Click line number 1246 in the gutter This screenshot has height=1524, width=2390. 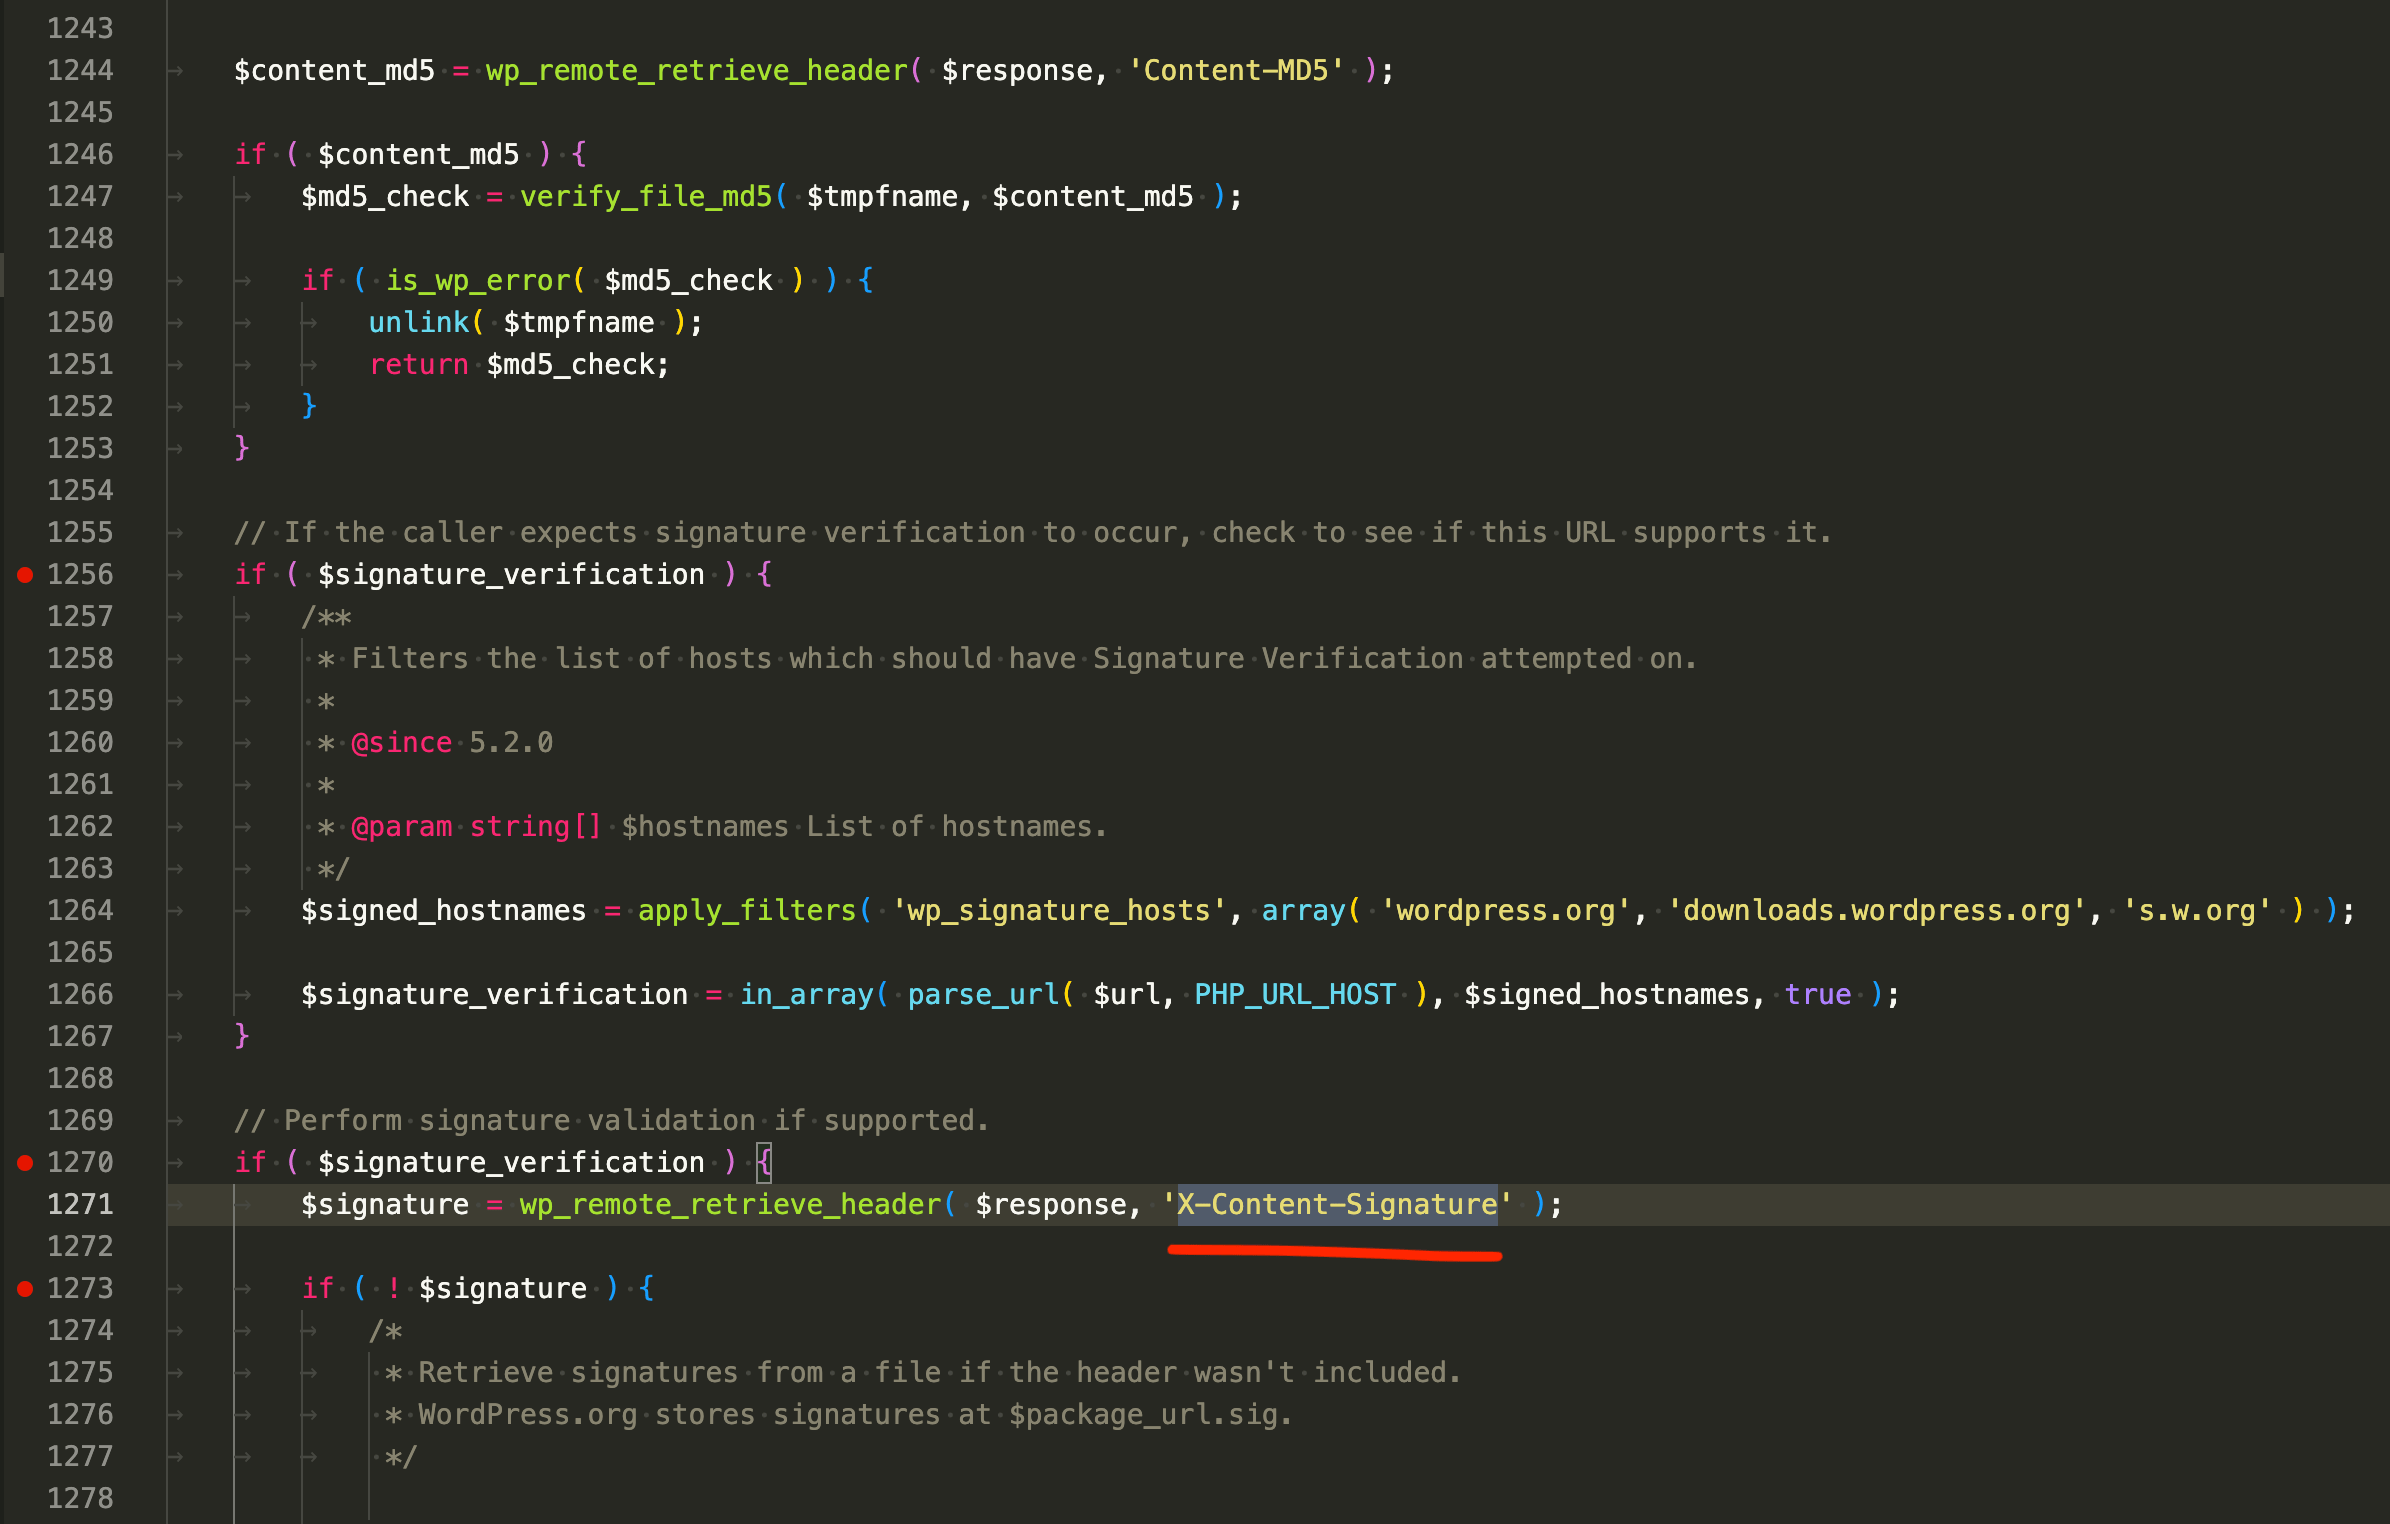click(x=80, y=154)
